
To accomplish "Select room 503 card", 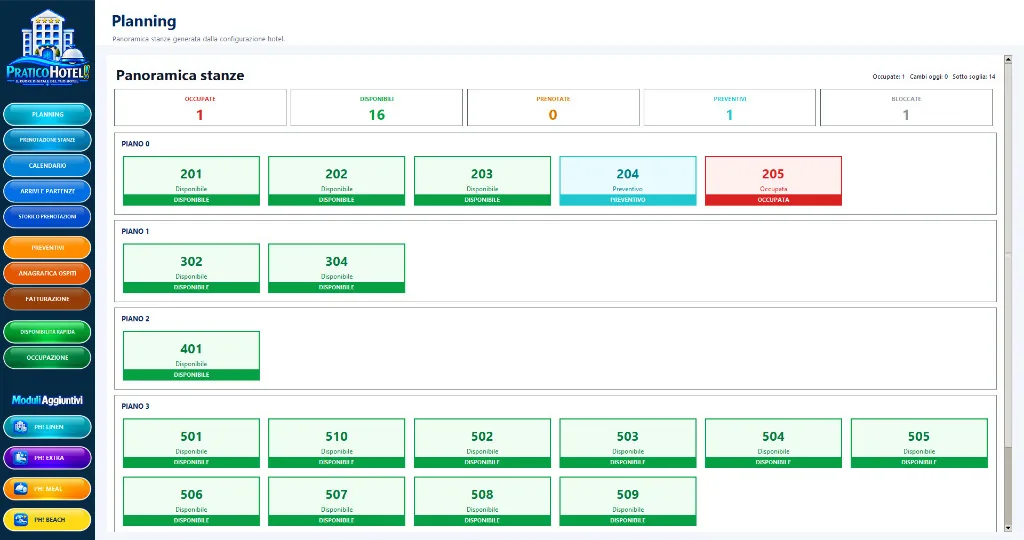I will click(628, 443).
